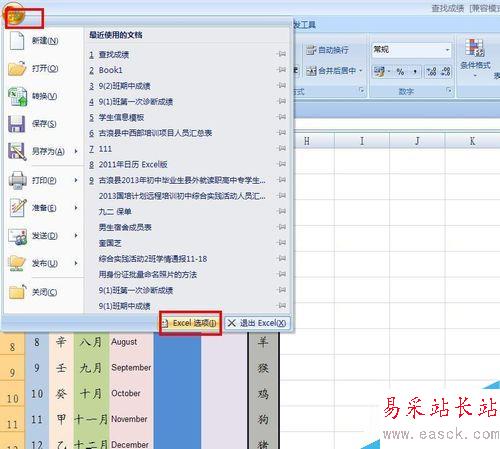Click the Save As disk-with-pencil icon
The height and width of the screenshot is (449, 500).
click(x=17, y=152)
